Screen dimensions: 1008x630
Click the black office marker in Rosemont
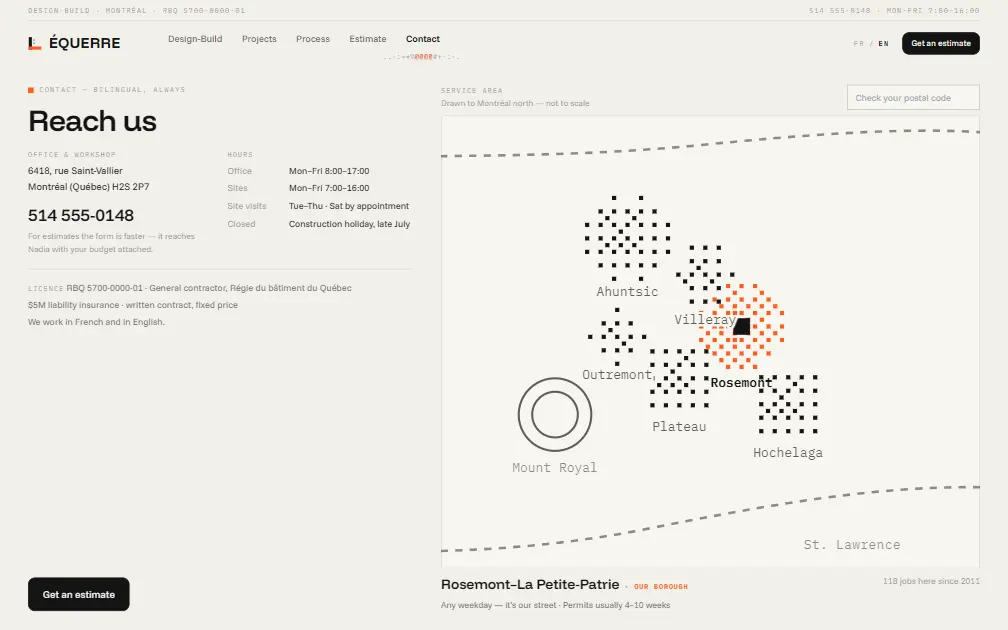point(742,327)
